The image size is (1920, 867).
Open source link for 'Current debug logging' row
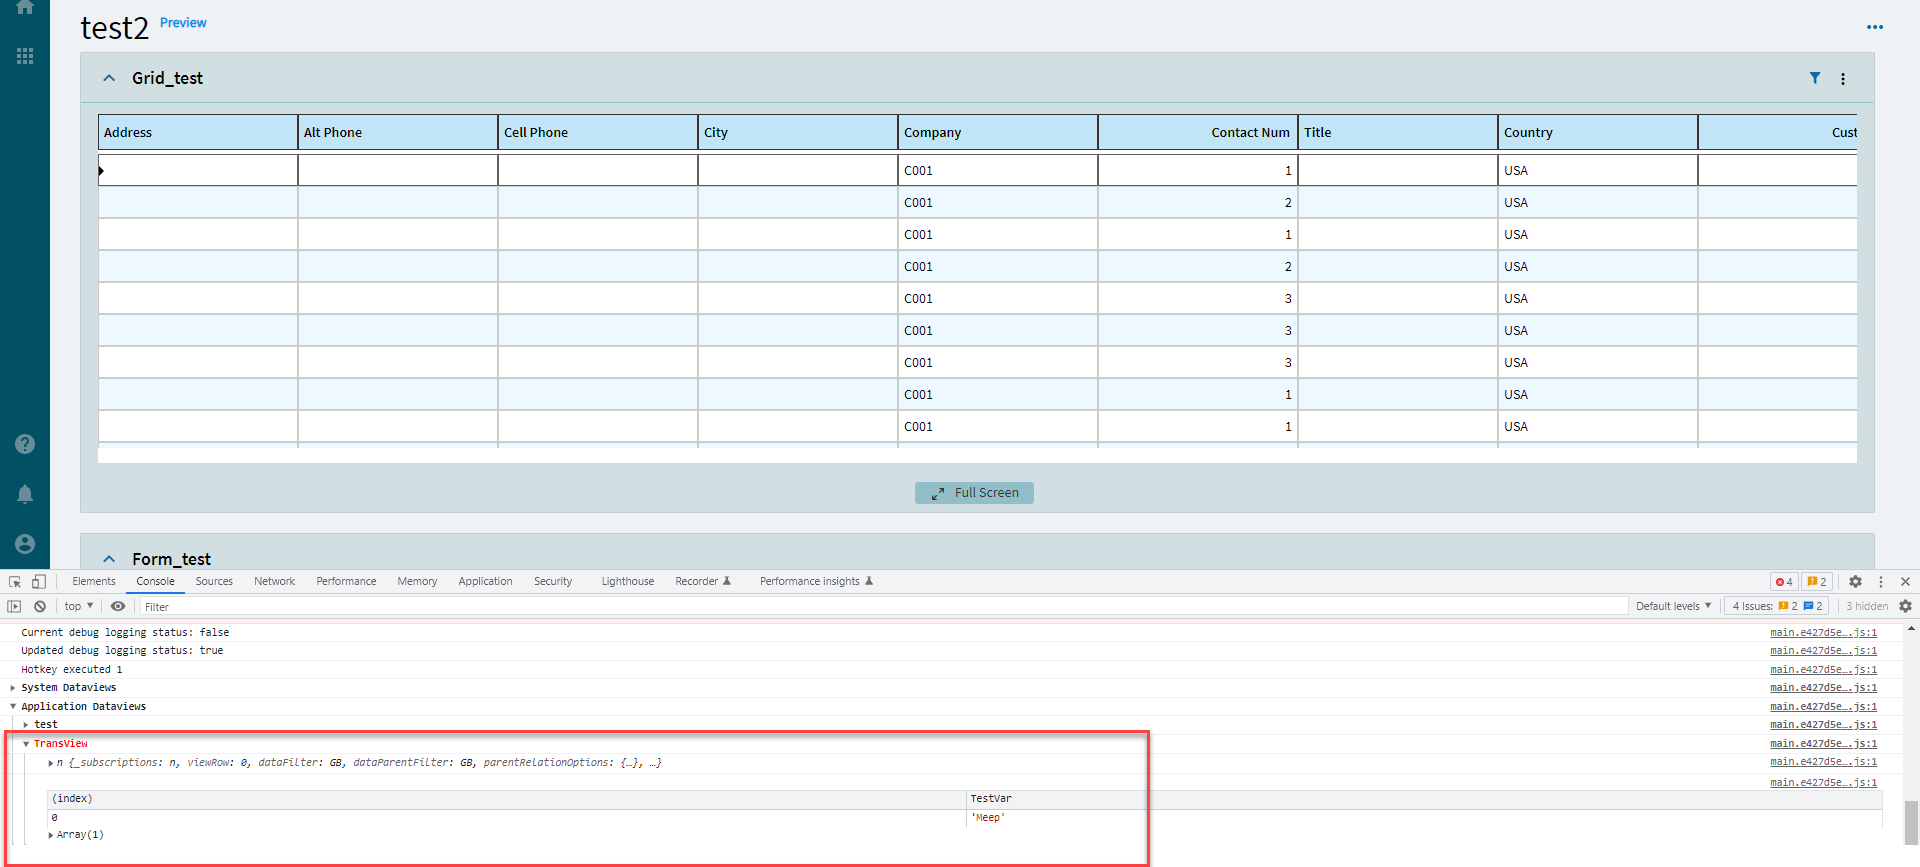[1823, 632]
